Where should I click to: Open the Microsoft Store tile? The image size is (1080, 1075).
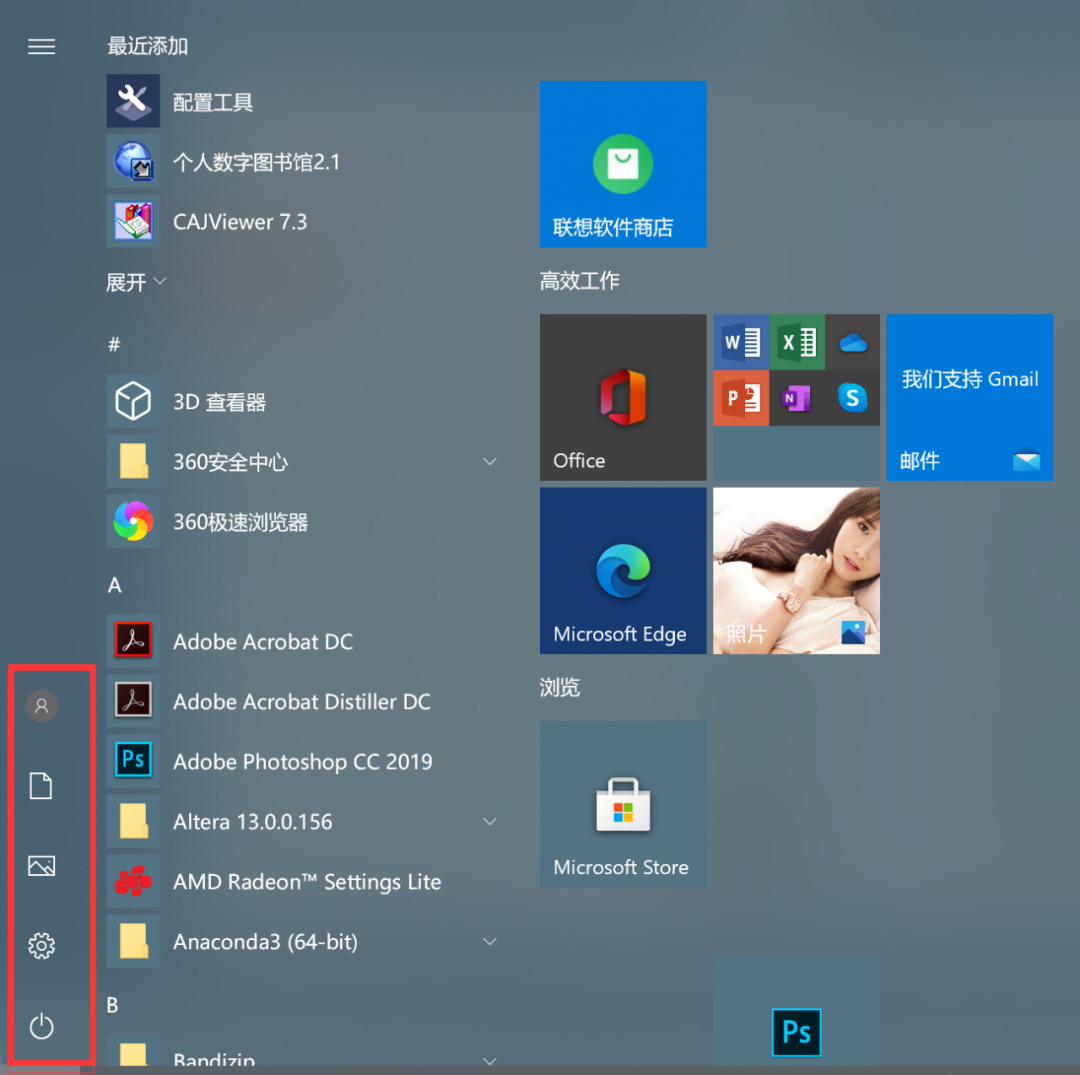(x=623, y=804)
